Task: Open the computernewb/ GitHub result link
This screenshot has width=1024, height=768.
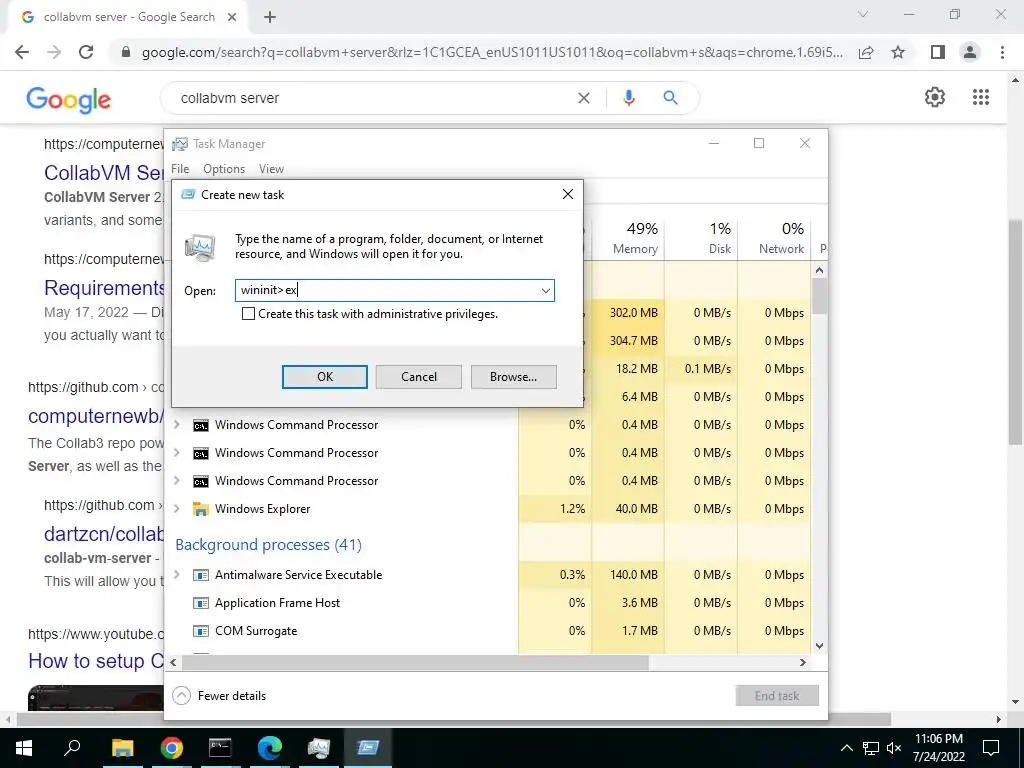Action: pyautogui.click(x=96, y=415)
